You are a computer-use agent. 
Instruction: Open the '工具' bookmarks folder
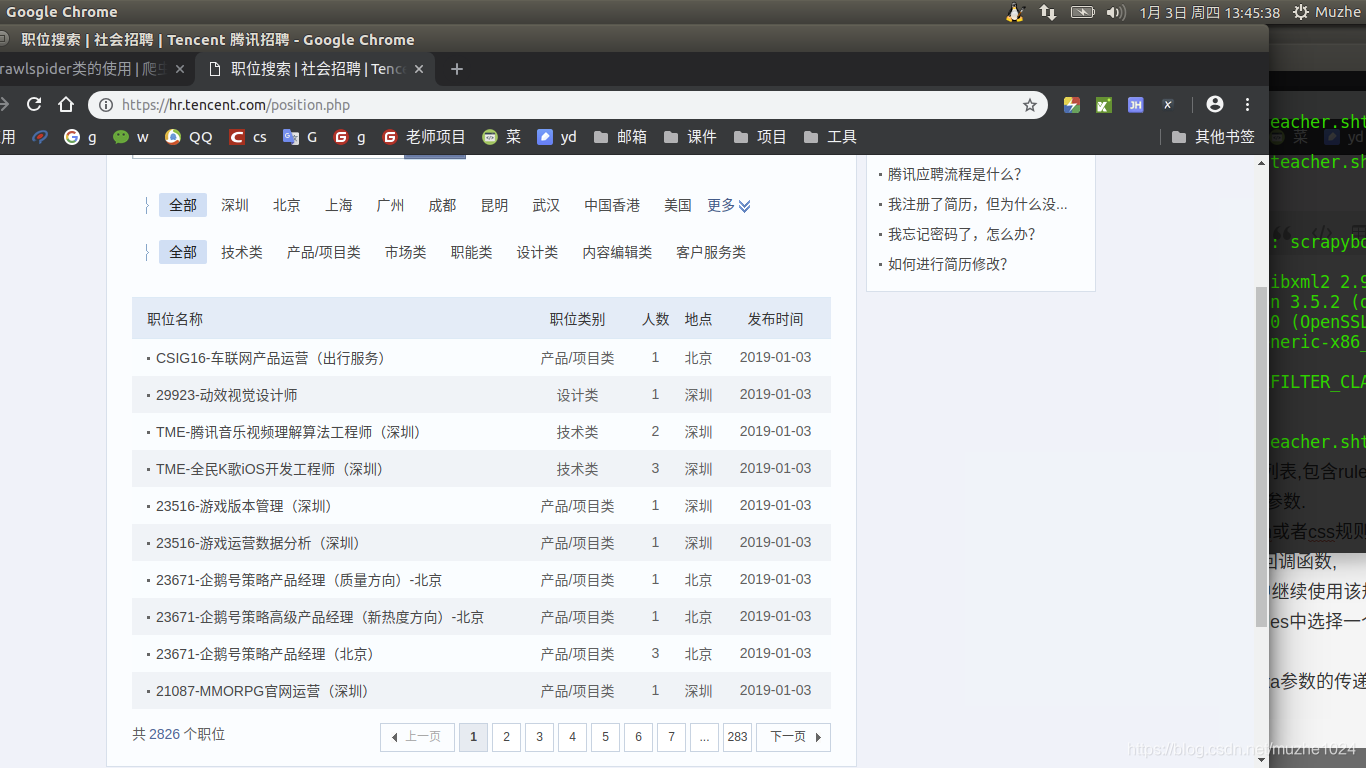[830, 137]
